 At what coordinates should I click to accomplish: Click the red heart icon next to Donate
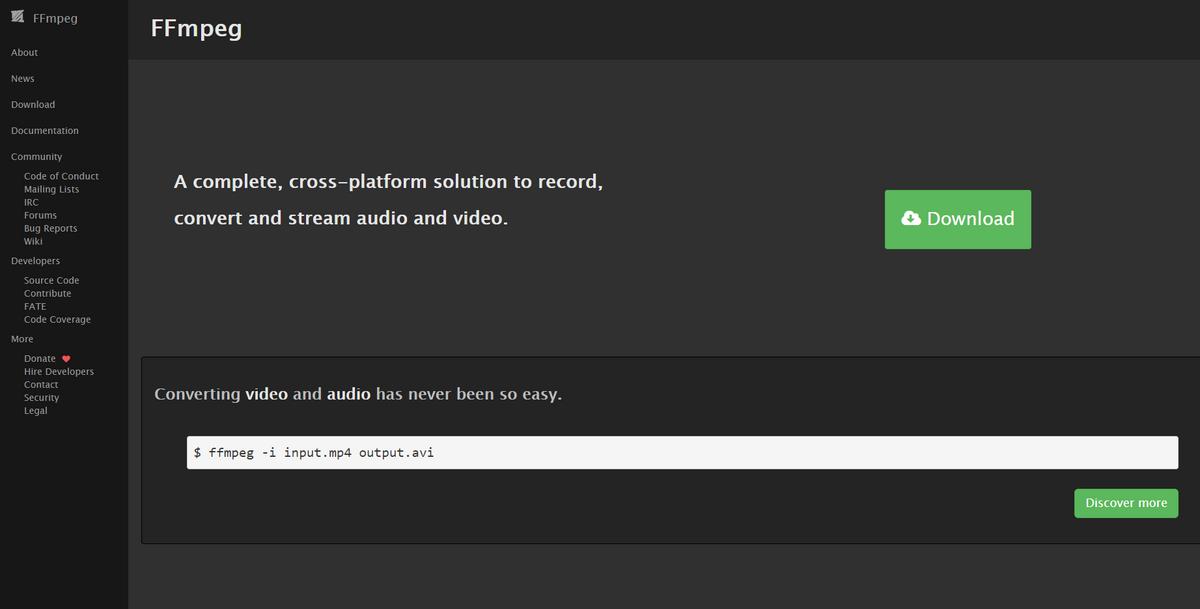66,358
